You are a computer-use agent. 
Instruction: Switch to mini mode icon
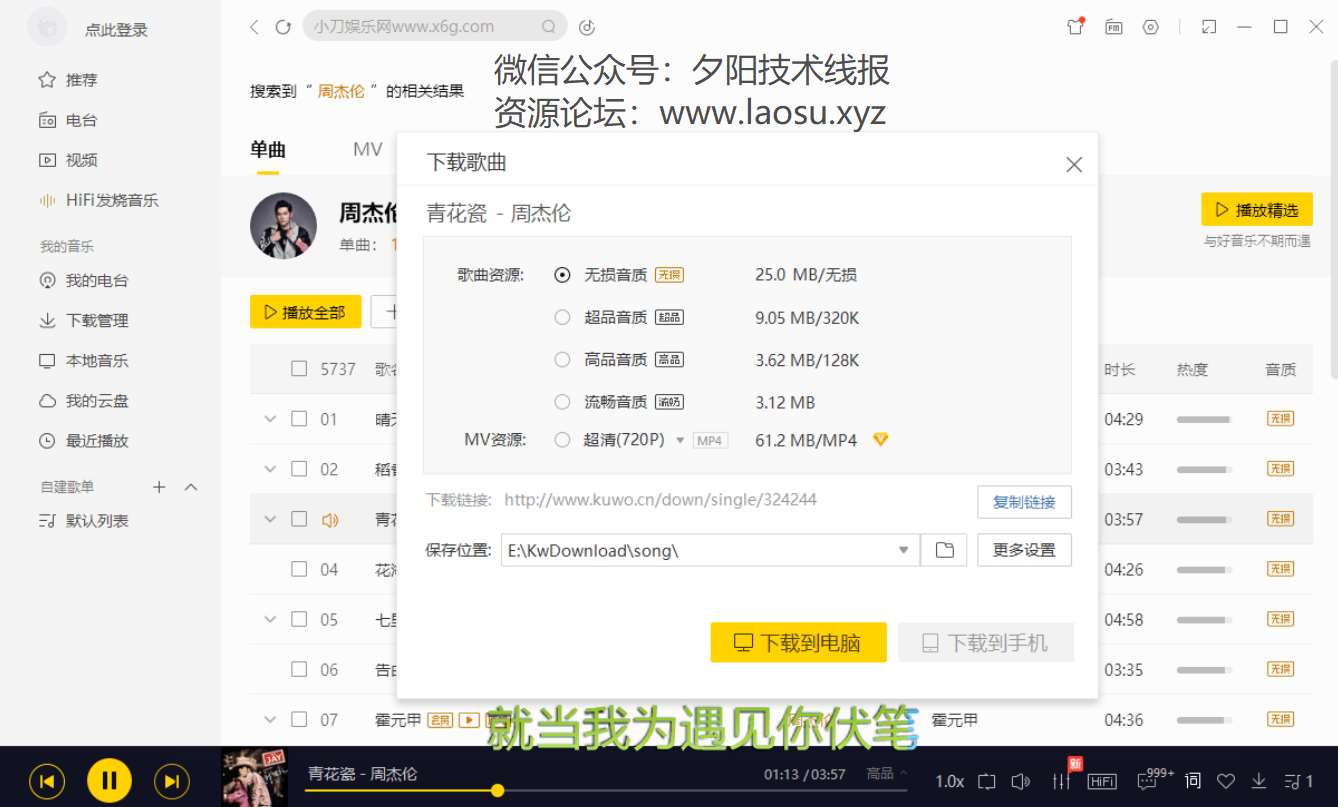1209,27
